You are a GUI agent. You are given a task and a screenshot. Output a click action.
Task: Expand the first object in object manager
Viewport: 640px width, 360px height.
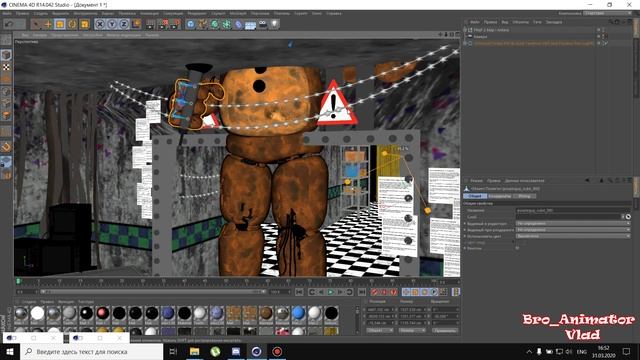coord(465,30)
